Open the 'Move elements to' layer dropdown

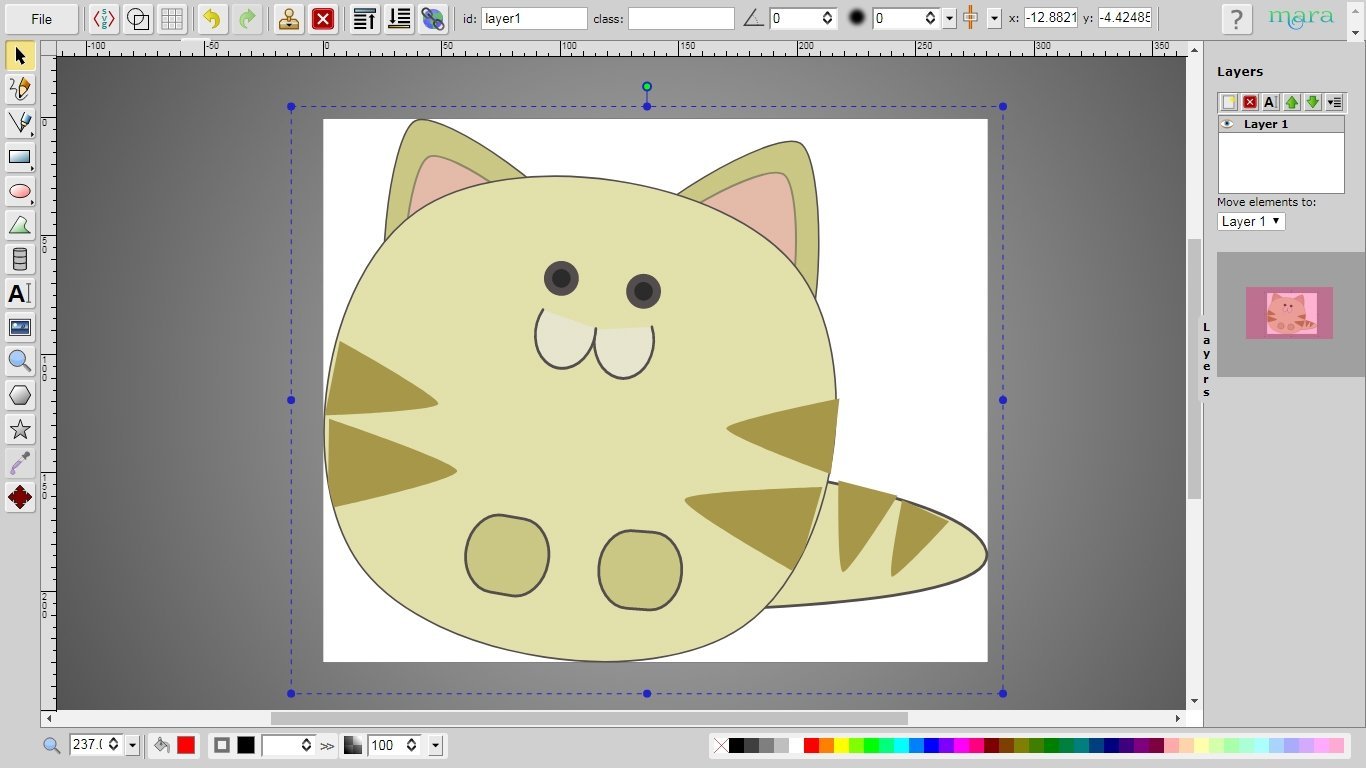tap(1251, 221)
